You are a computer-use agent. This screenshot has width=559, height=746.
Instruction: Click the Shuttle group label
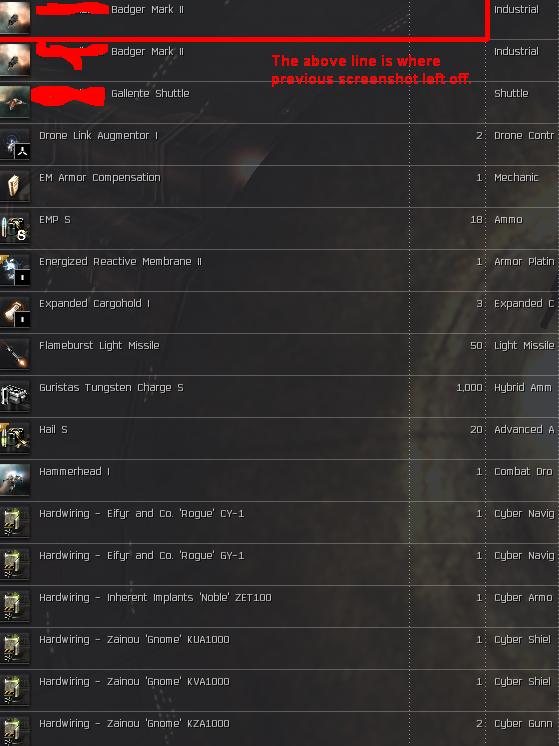tap(511, 93)
